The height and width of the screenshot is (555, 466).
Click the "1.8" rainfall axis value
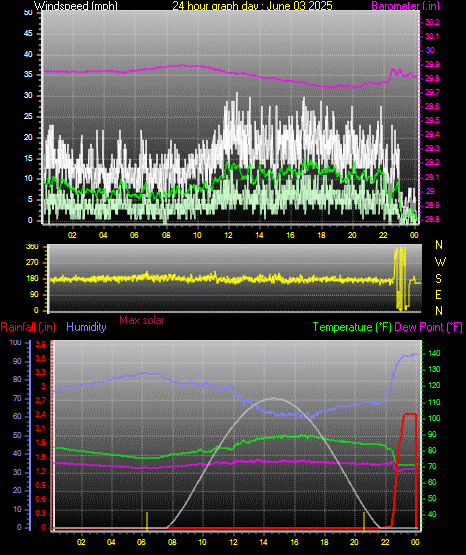tap(41, 442)
